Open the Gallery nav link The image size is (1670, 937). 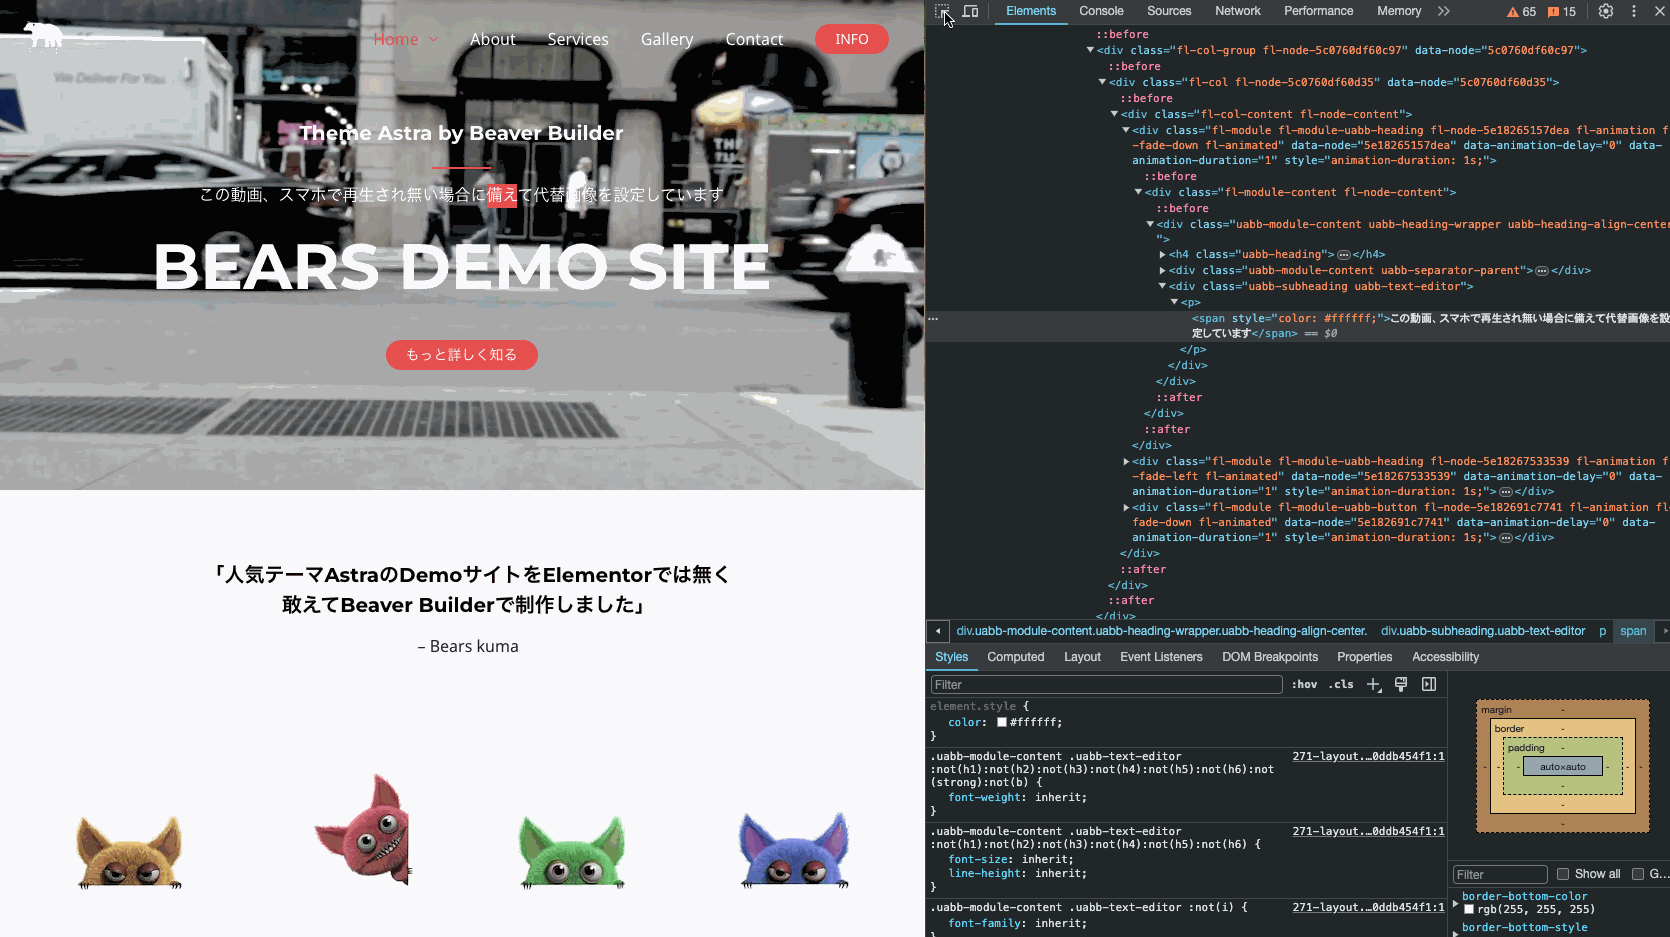click(x=667, y=39)
